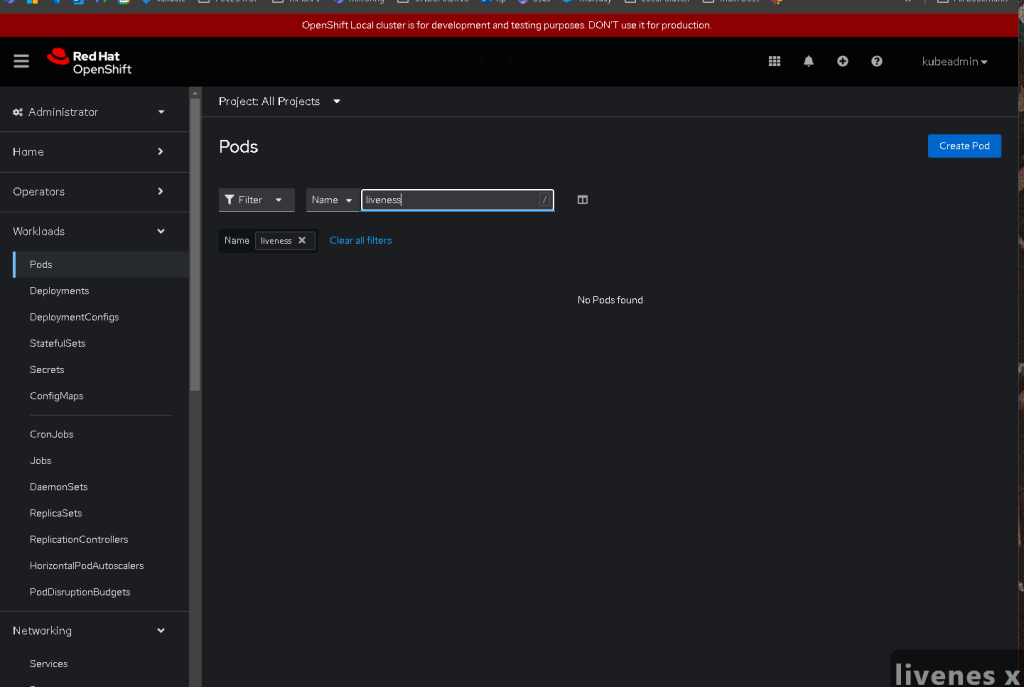This screenshot has width=1024, height=687.
Task: Open ReplicaSets page
Action: point(56,513)
